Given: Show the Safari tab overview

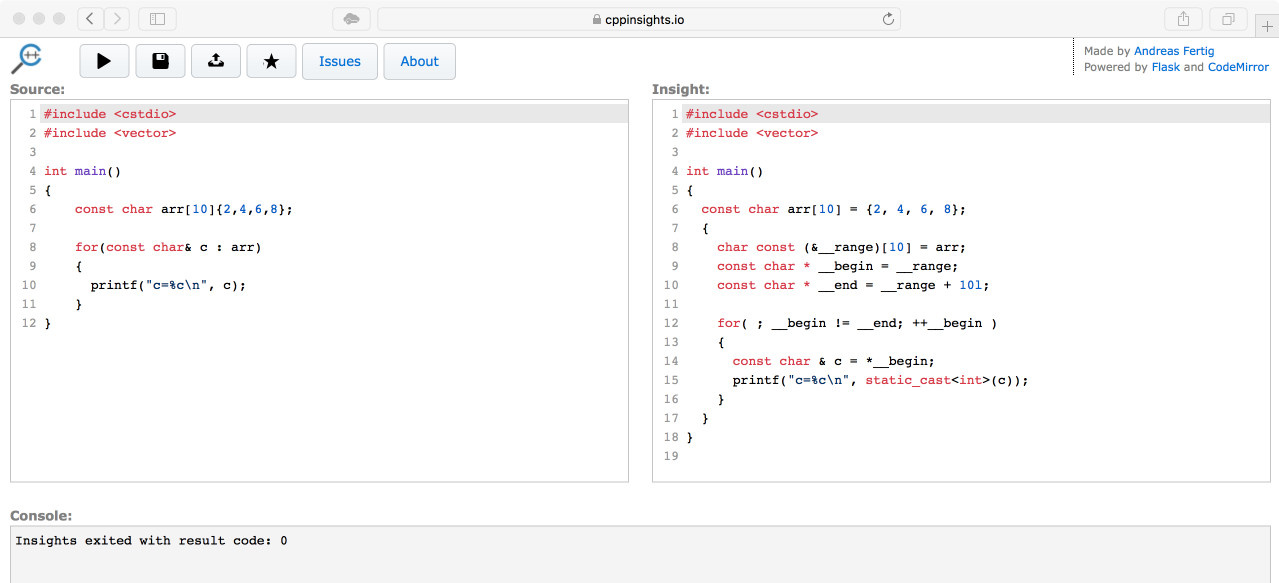Looking at the screenshot, I should click(x=1227, y=19).
